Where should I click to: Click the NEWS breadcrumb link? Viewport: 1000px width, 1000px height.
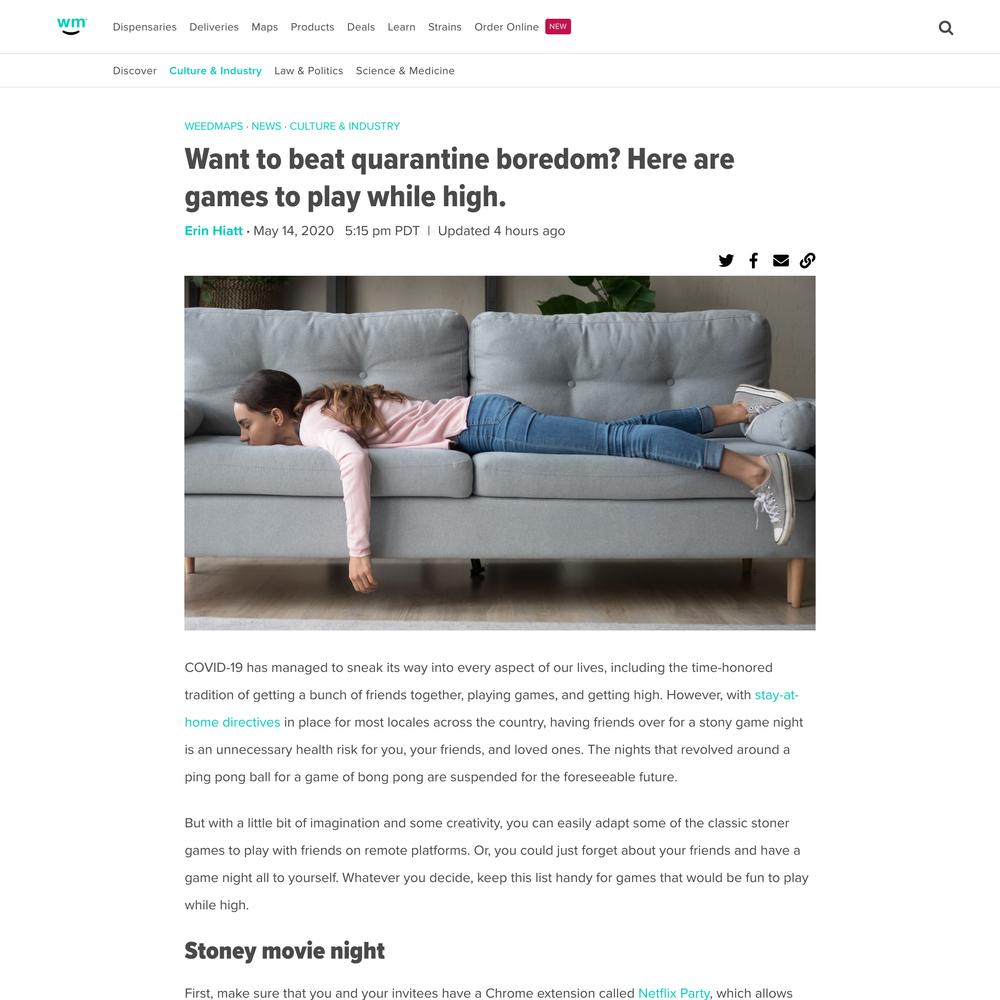266,126
